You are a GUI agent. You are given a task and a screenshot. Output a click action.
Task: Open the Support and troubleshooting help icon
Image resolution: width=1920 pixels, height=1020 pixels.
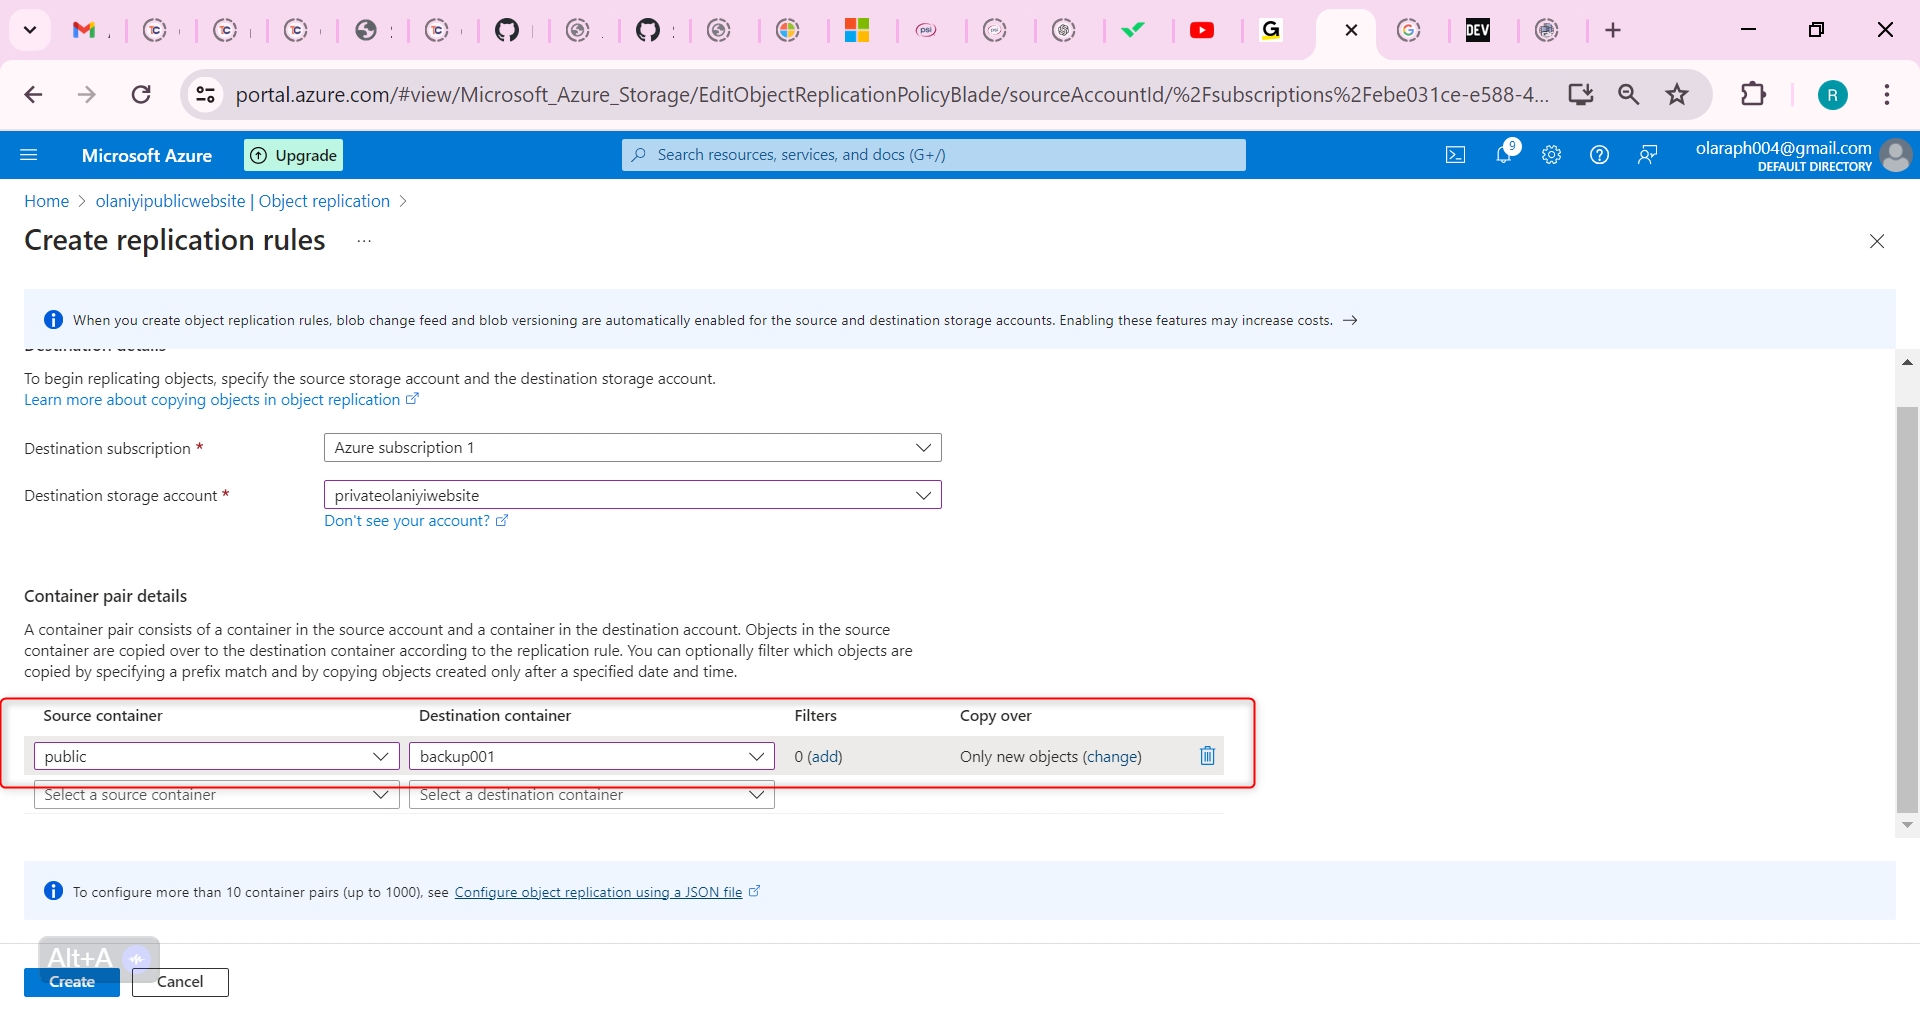pos(1599,155)
